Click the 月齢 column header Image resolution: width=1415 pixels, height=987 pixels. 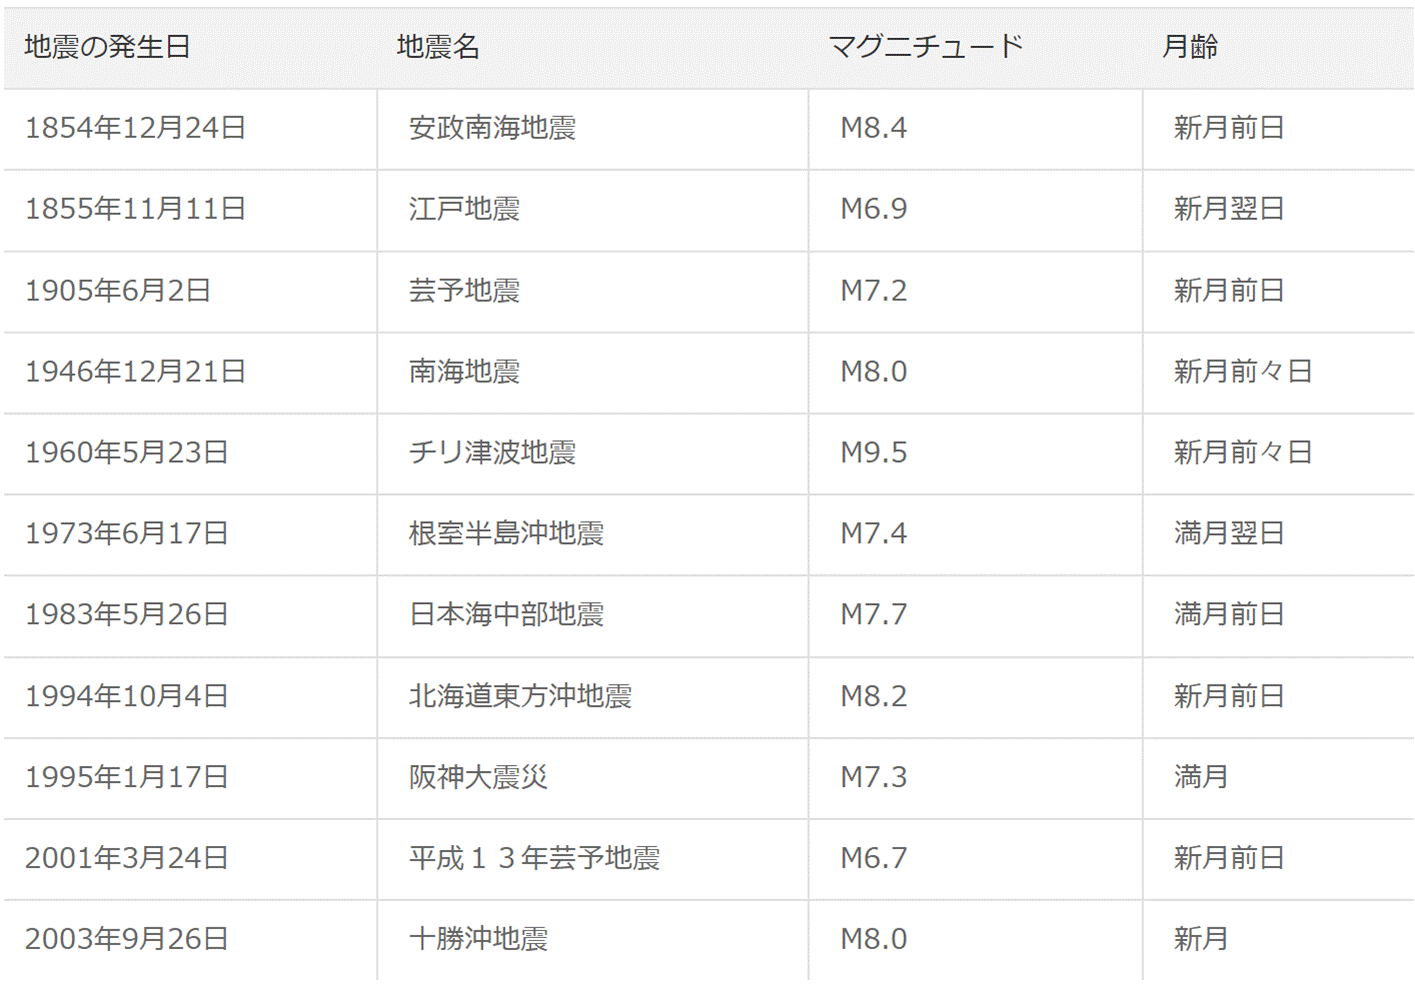(x=1189, y=47)
